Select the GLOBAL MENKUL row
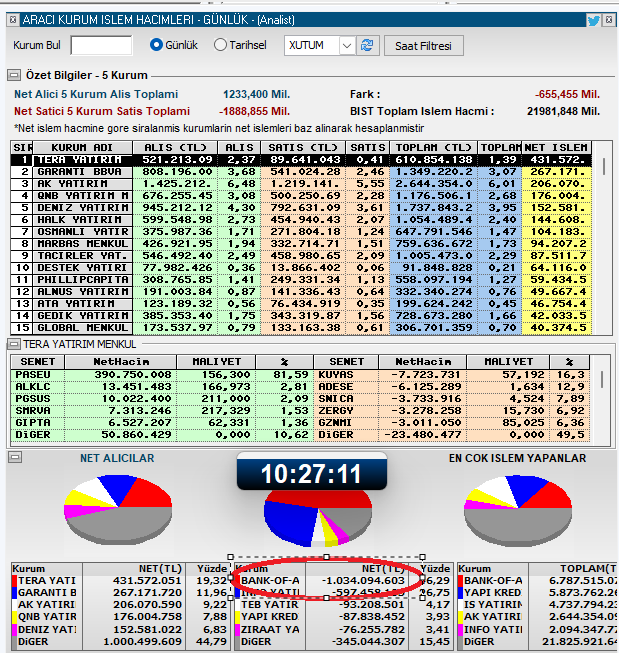 [x=301, y=328]
